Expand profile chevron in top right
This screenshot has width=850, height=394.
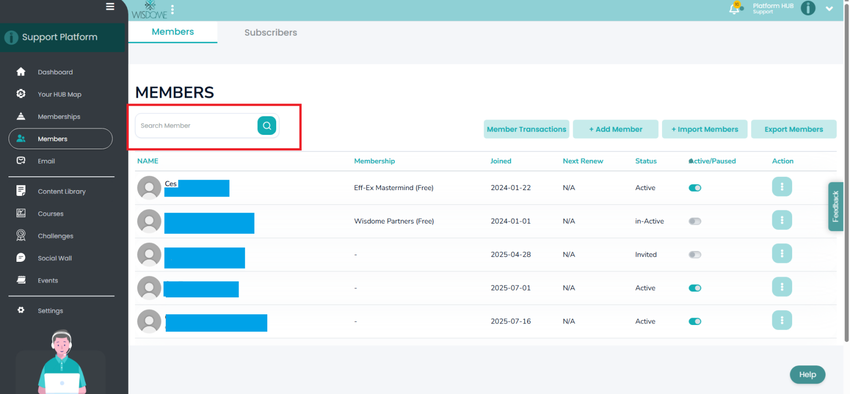pyautogui.click(x=829, y=9)
